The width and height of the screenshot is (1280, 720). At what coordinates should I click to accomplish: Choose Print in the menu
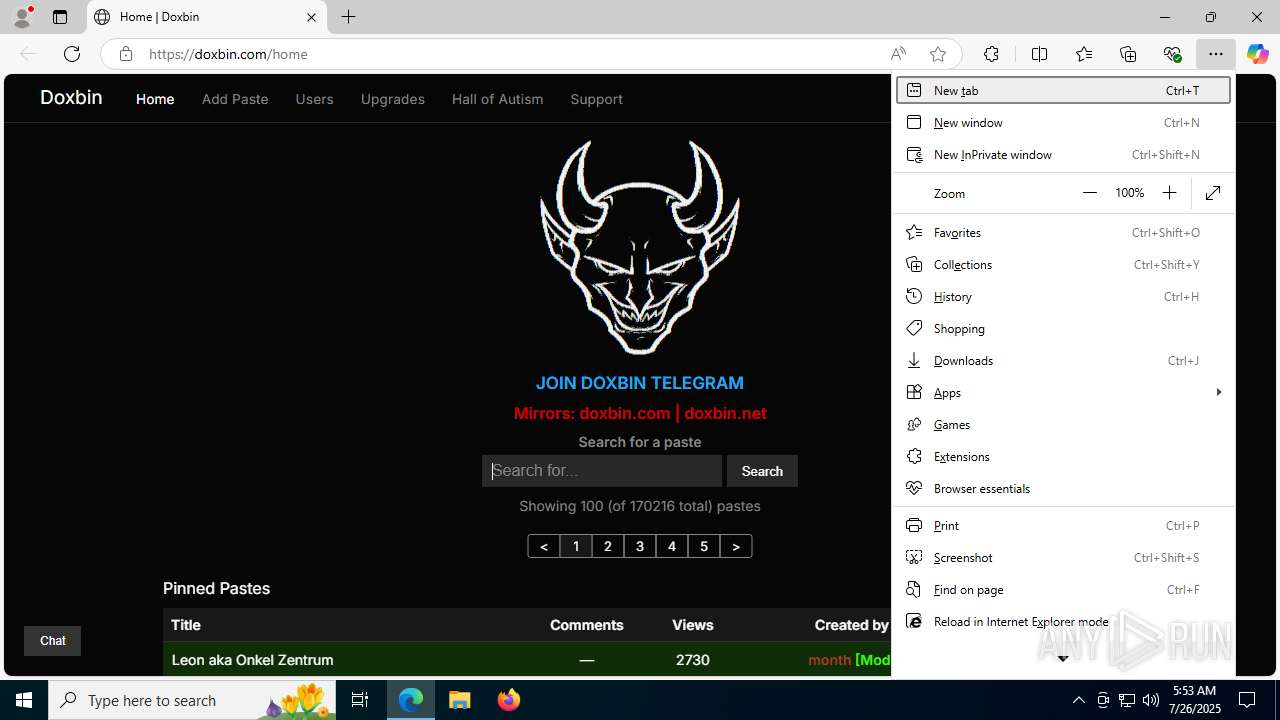tap(1063, 525)
